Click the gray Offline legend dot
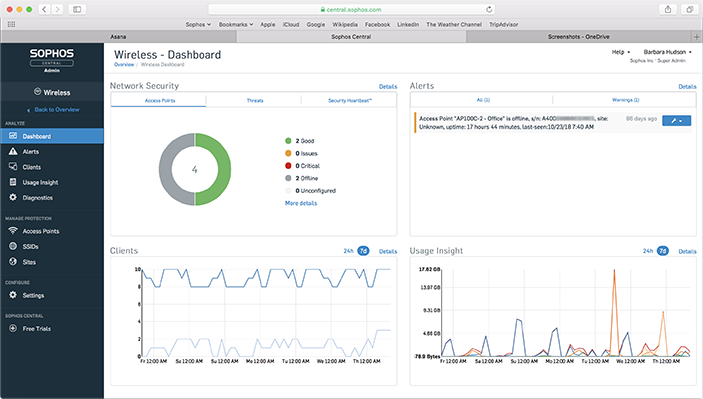 (288, 178)
